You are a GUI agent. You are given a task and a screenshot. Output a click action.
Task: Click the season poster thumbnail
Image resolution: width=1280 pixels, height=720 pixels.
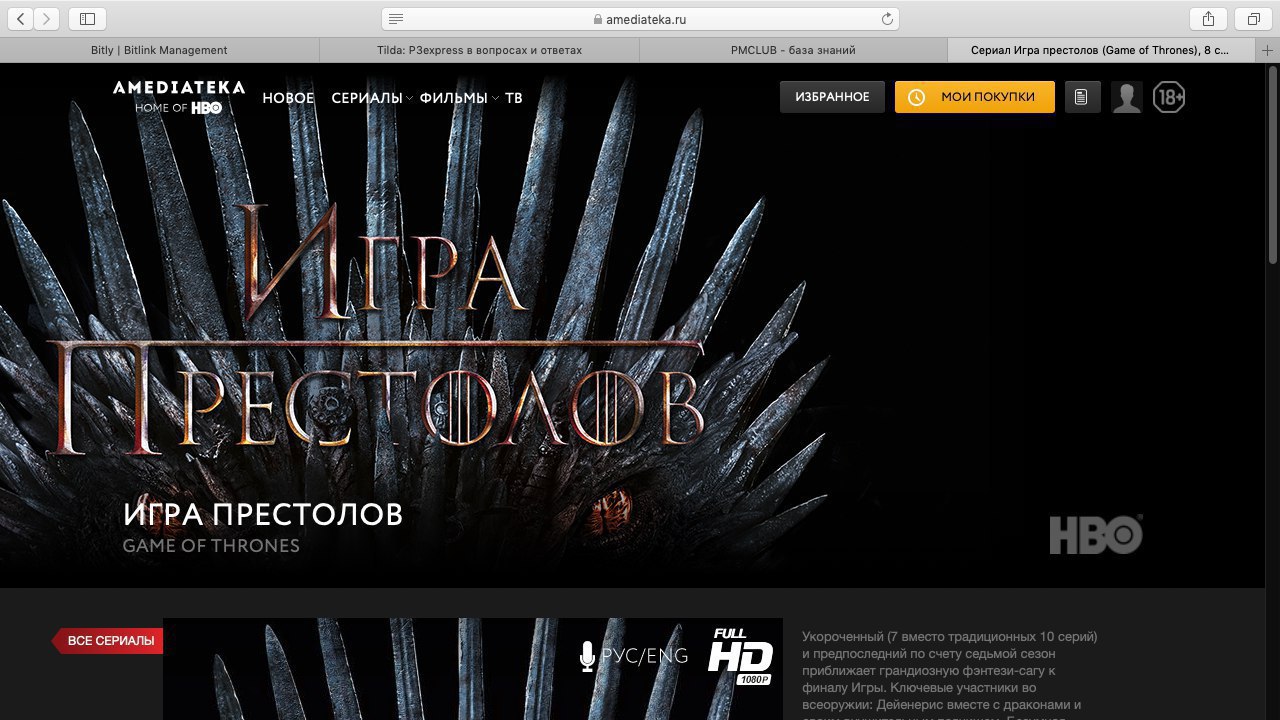coord(473,669)
